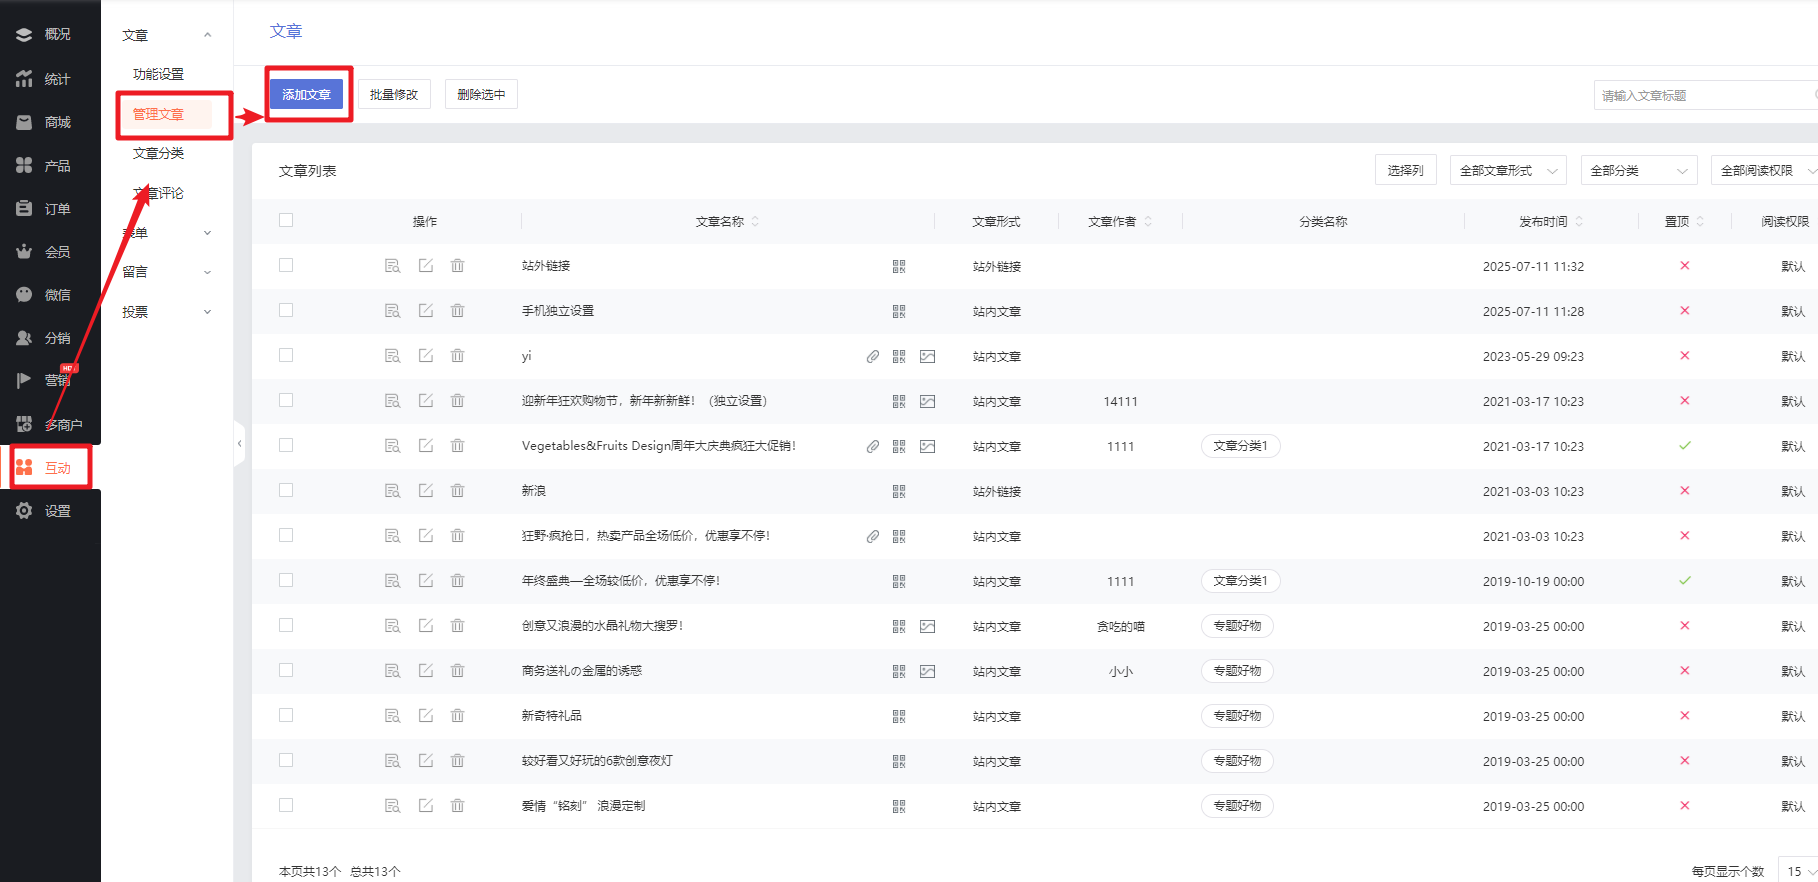
Task: Tick the checkbox for 爱情“铭刻” 浪漫定制 row
Action: (x=286, y=805)
